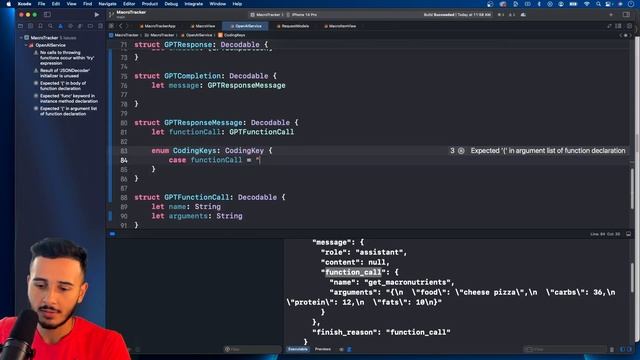Select "Expected '(' in argument list" error in navigator
Screen dimensions: 640x360
click(68, 111)
